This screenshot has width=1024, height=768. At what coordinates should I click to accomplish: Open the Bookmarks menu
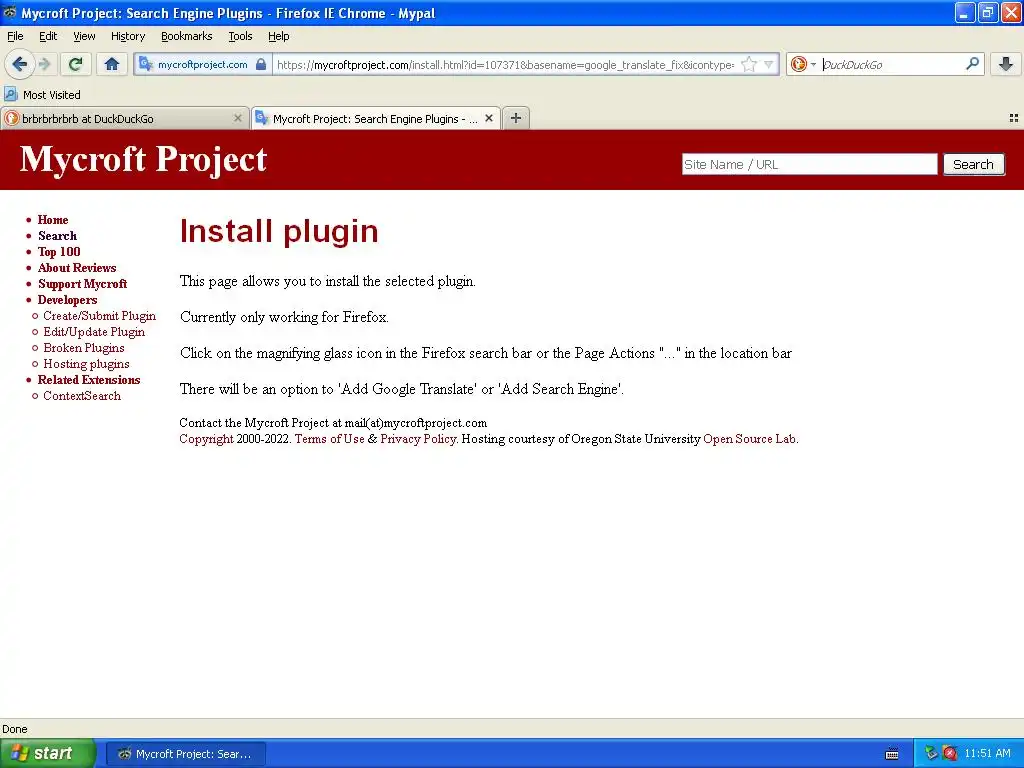pos(187,36)
